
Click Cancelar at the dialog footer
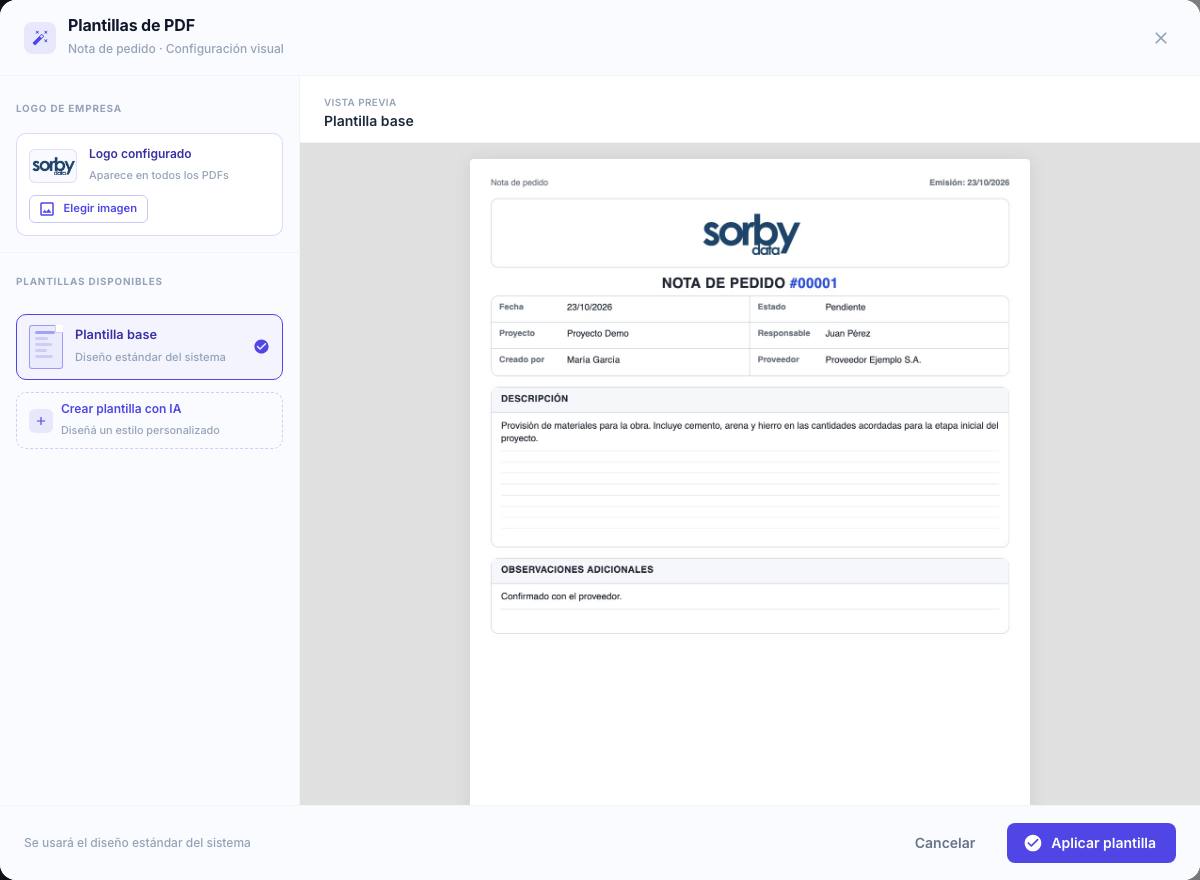click(x=945, y=843)
